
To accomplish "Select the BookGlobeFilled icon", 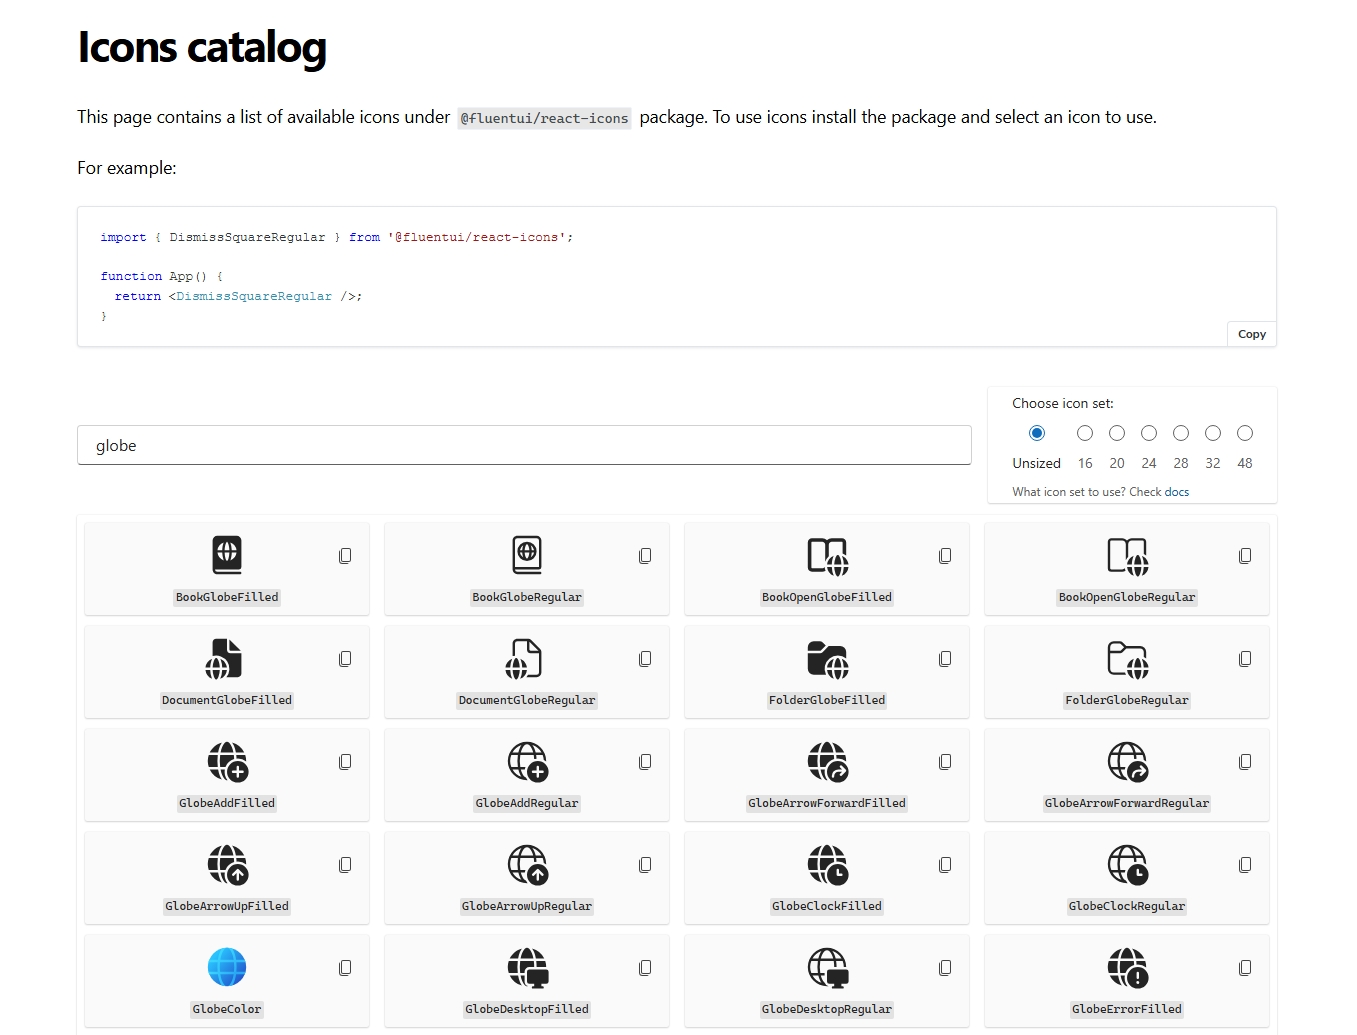I will pos(226,555).
